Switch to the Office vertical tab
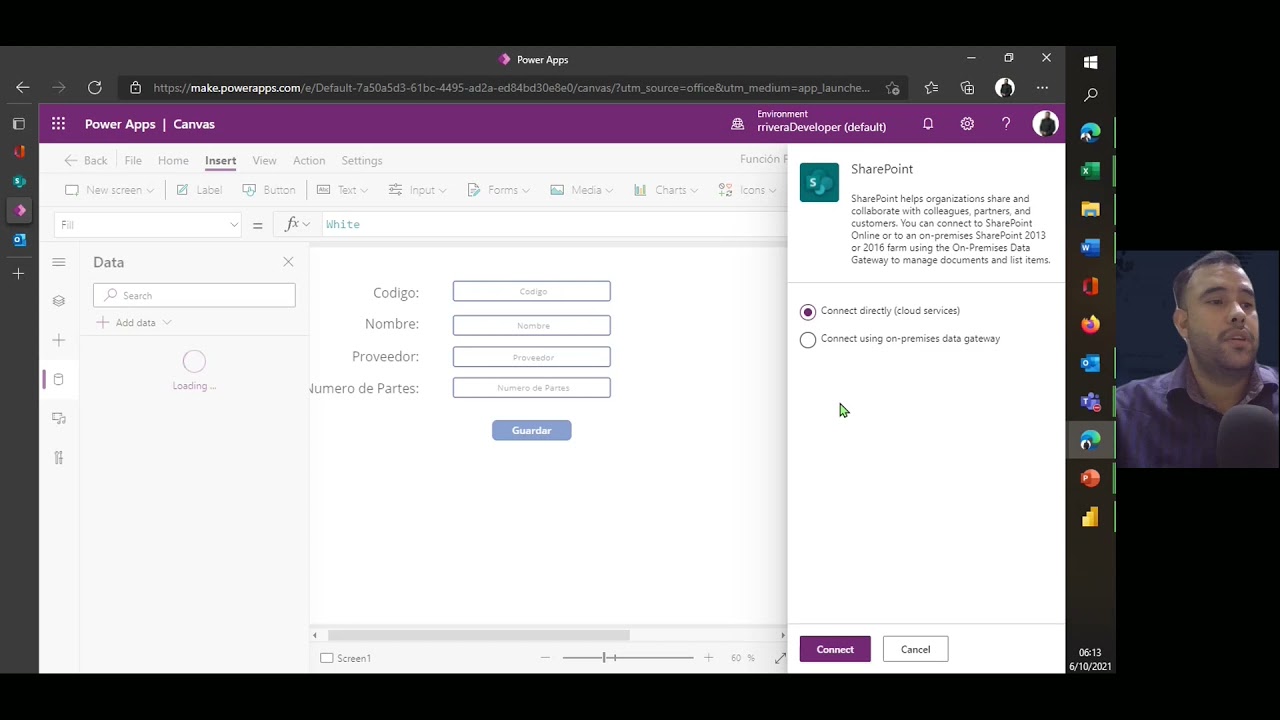 click(x=19, y=152)
